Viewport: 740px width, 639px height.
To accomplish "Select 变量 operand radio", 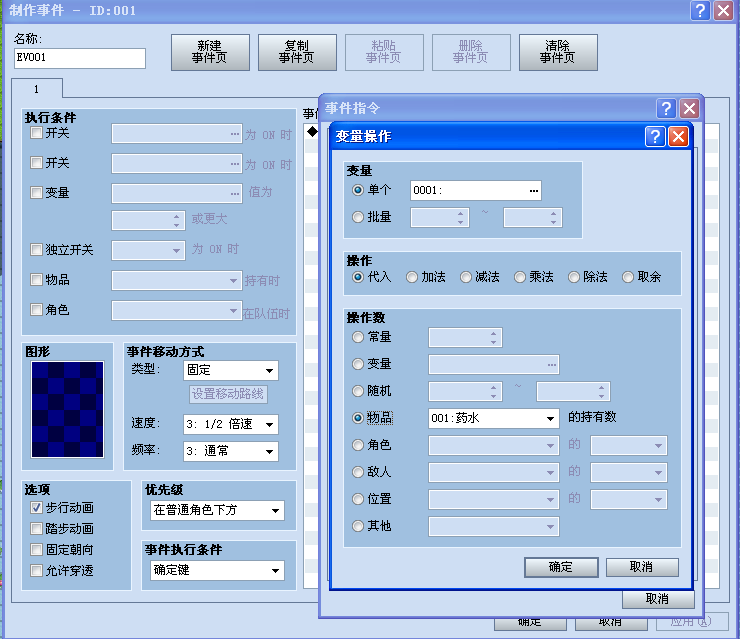I will 358,364.
